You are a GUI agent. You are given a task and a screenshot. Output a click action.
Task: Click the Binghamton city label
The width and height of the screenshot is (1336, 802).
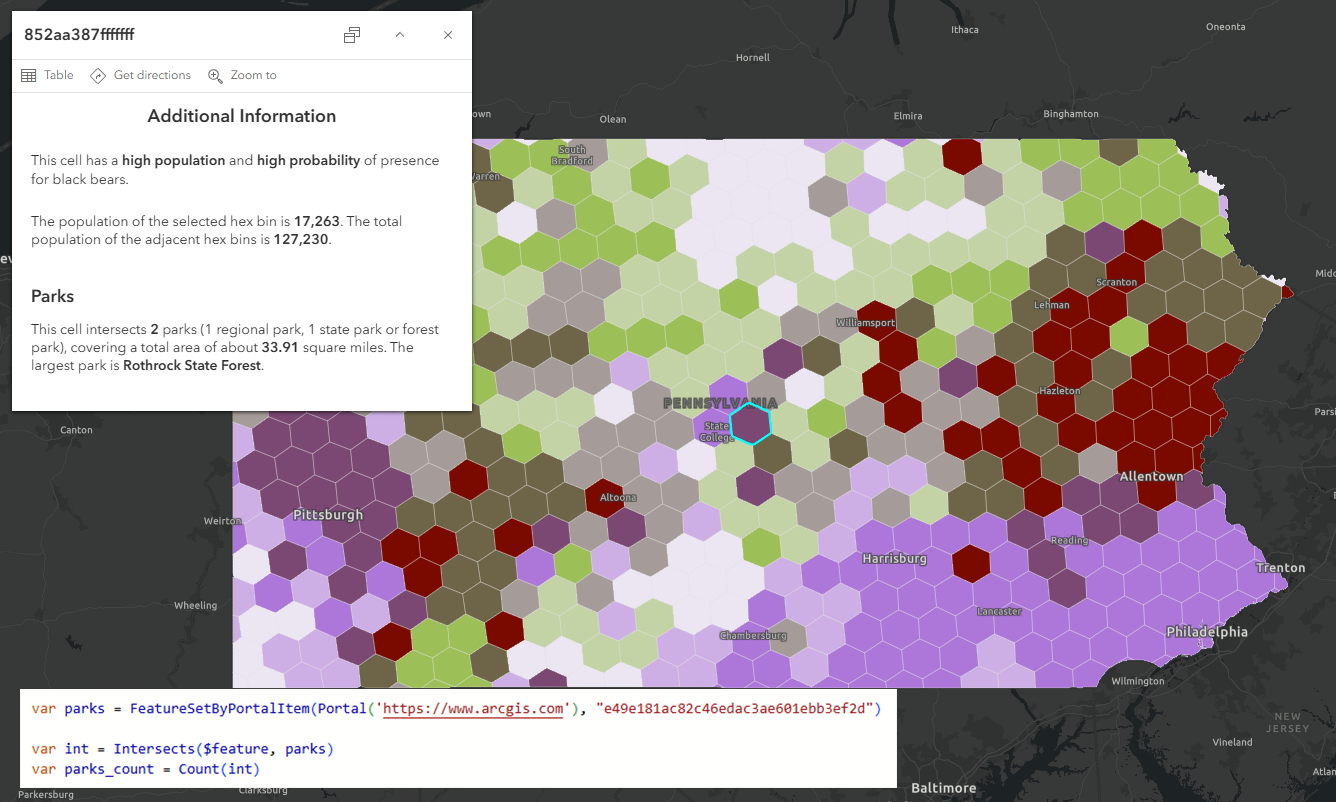coord(1070,114)
